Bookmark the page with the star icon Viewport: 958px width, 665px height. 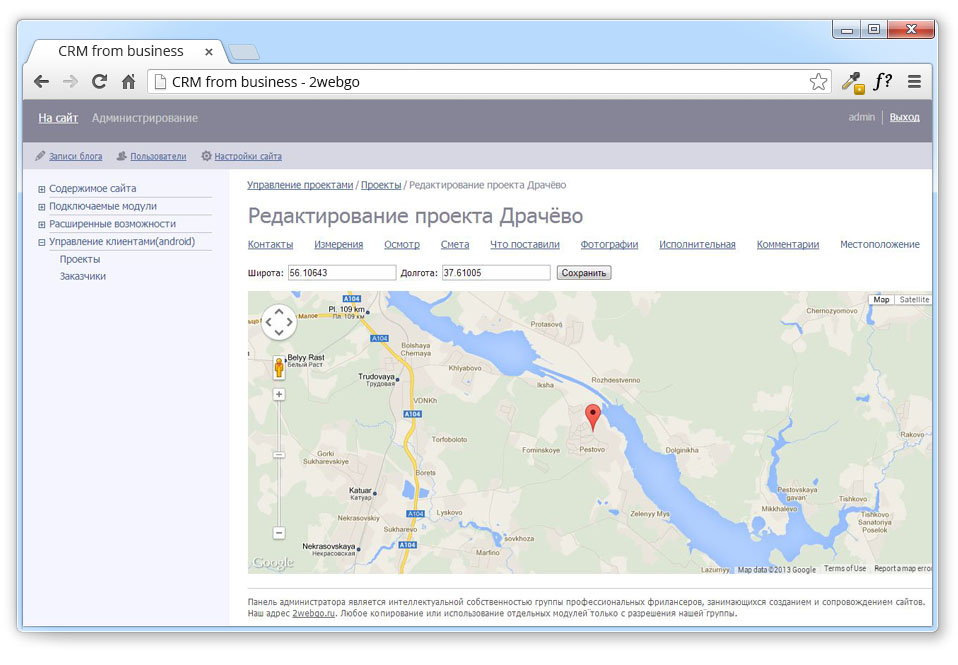tap(818, 81)
